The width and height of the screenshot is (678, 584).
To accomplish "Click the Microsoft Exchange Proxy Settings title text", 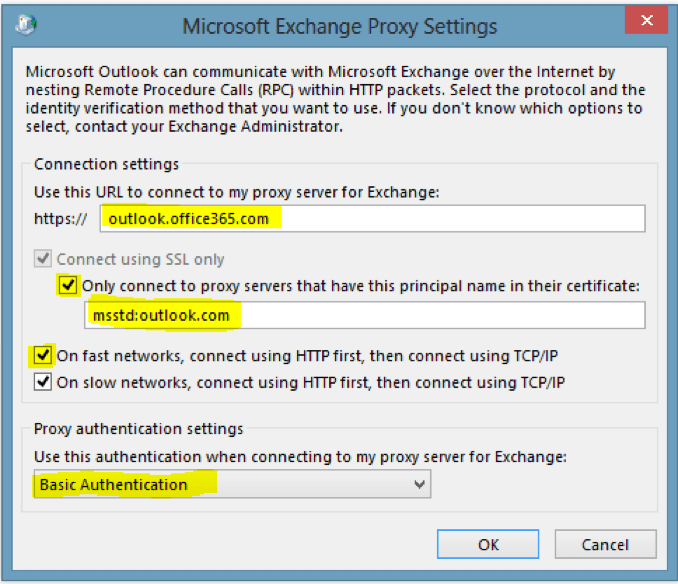I will click(340, 26).
